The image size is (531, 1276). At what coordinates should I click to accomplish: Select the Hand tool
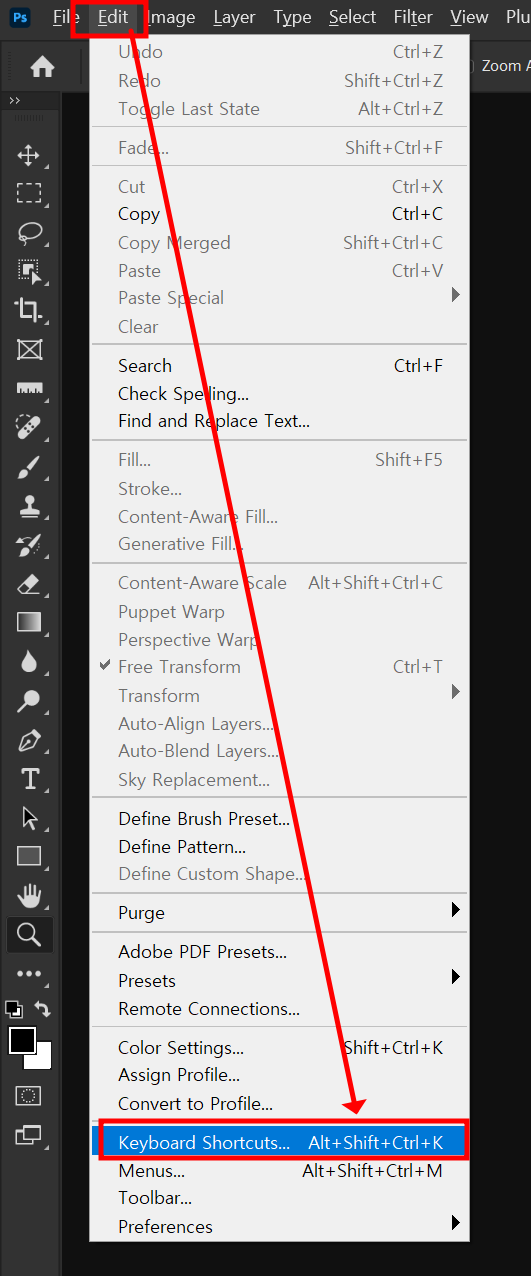click(x=30, y=895)
